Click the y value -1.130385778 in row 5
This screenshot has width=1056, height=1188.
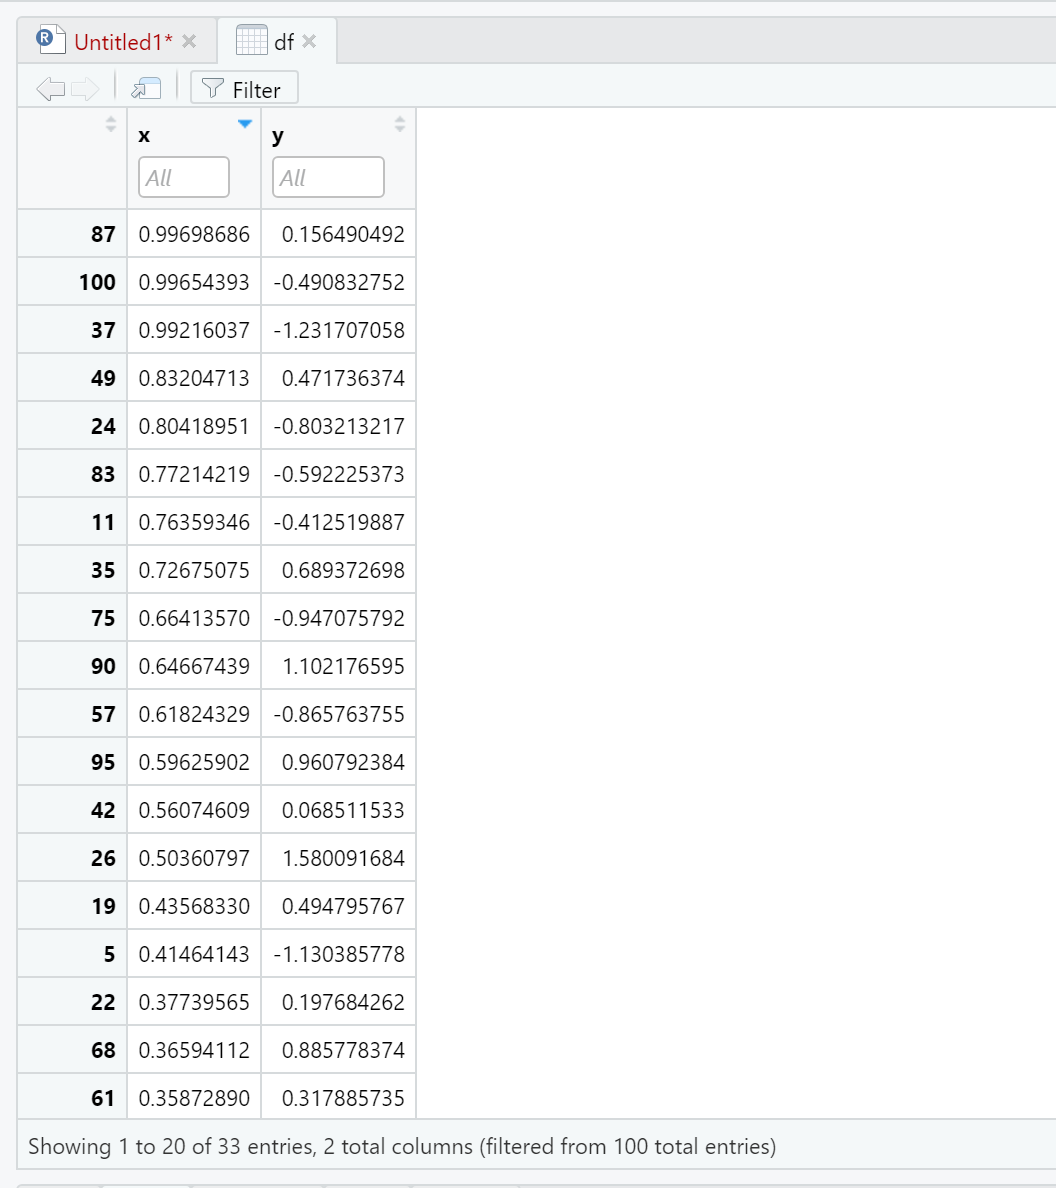339,955
